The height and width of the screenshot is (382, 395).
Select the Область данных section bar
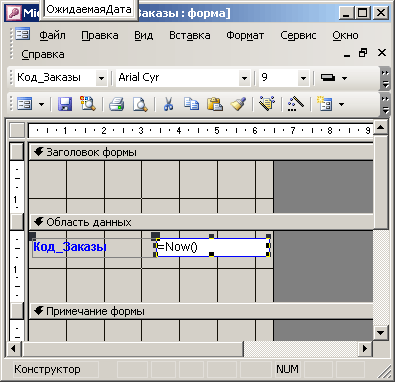tap(201, 222)
